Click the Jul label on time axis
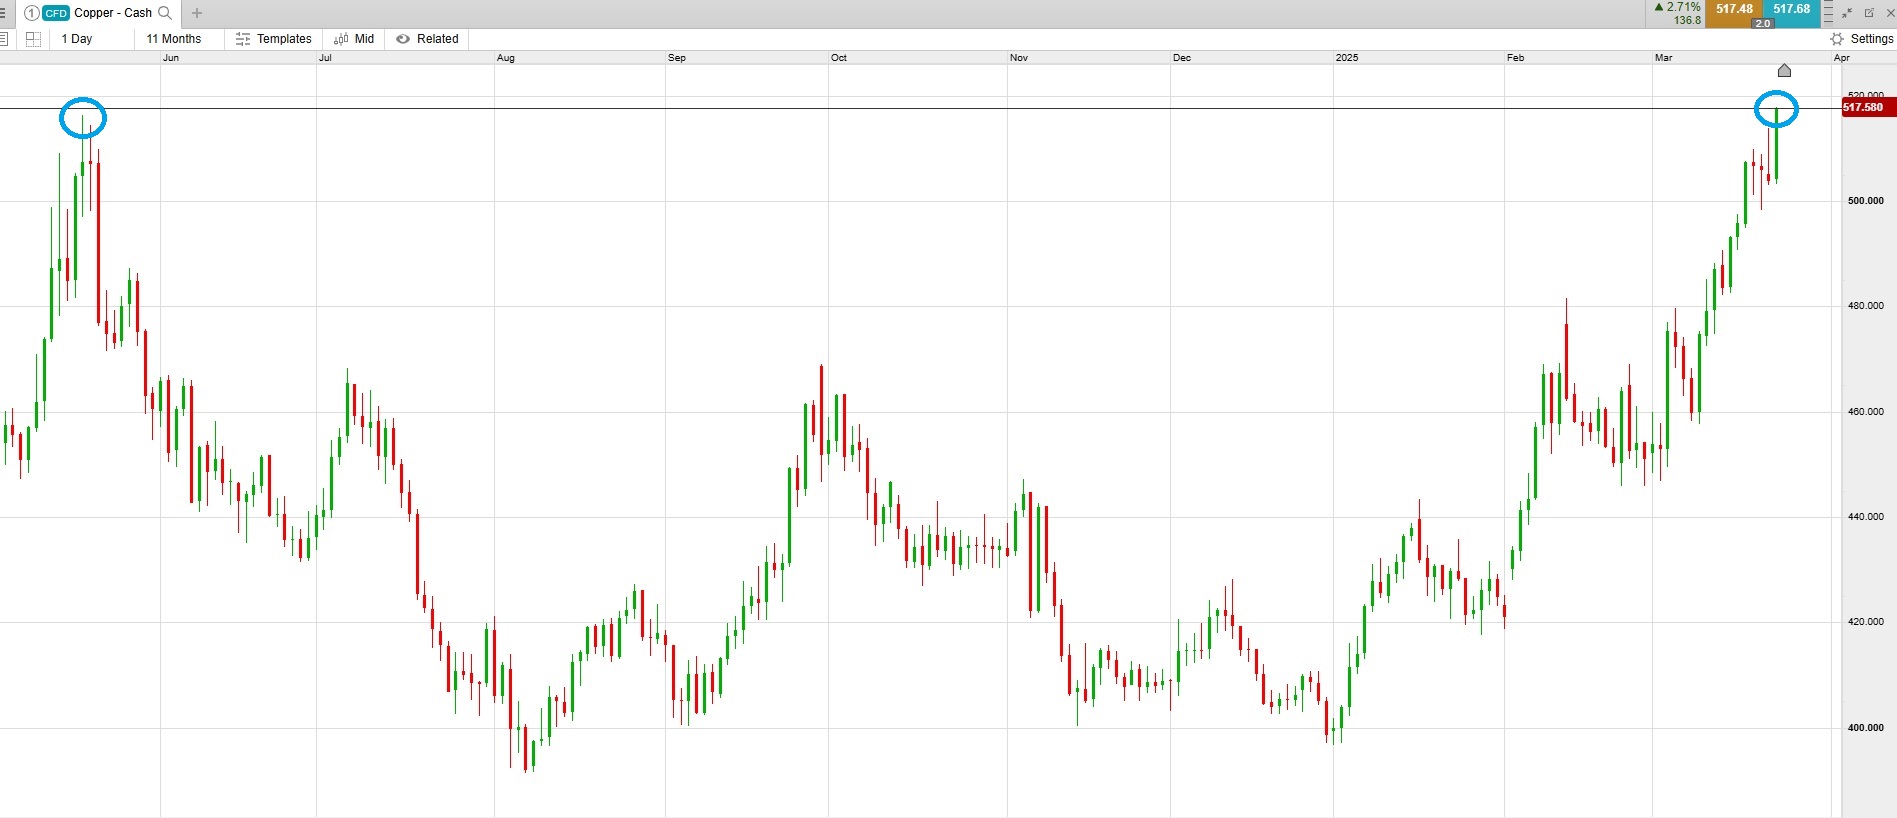1897x818 pixels. tap(325, 58)
